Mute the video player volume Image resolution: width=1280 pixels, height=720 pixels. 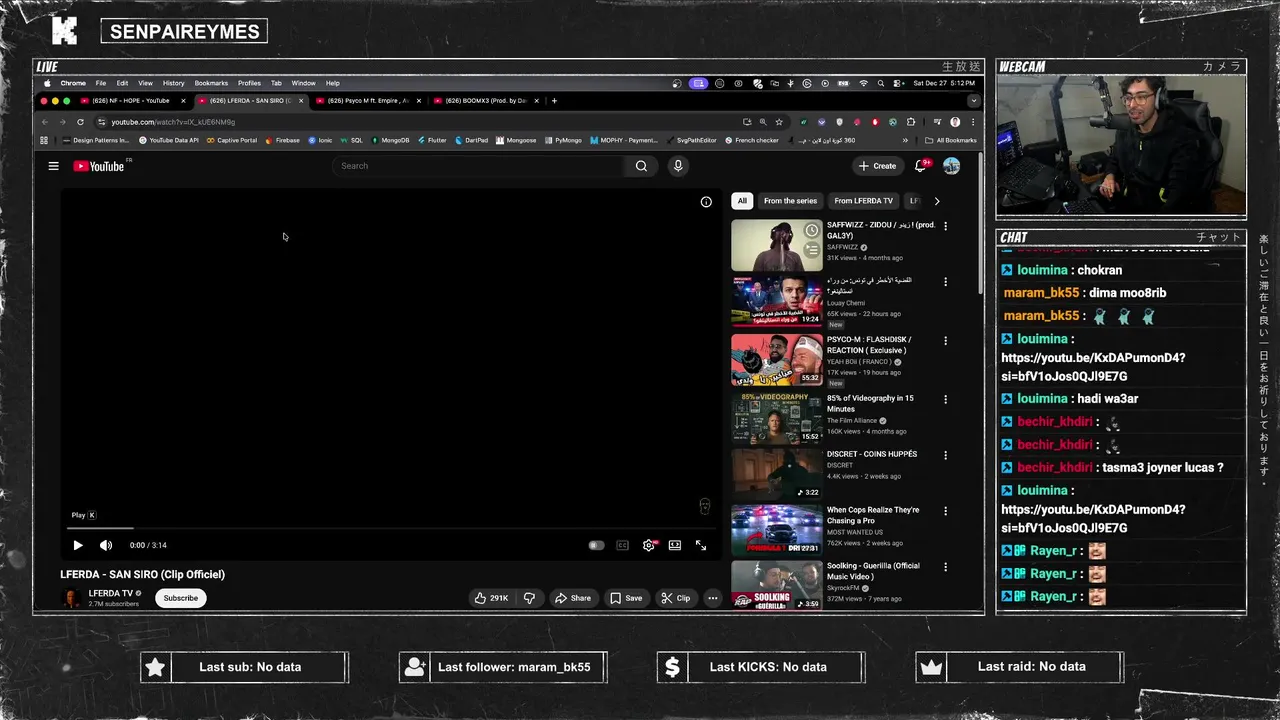[x=106, y=545]
